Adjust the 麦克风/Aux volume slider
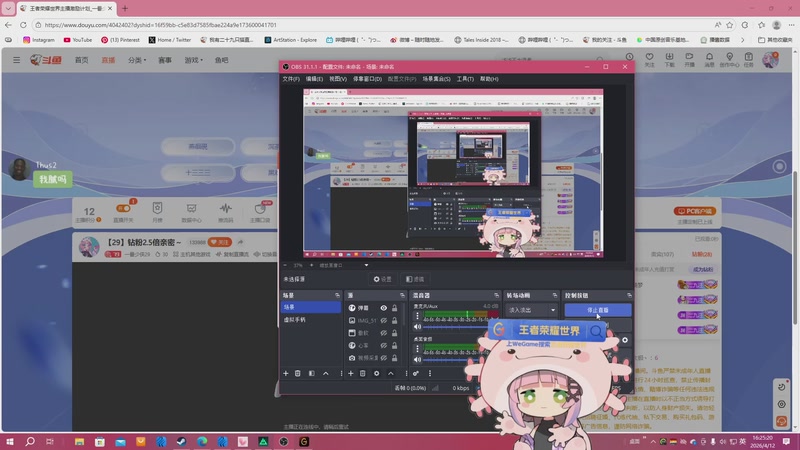Screen dimensions: 800x450 coord(455,327)
